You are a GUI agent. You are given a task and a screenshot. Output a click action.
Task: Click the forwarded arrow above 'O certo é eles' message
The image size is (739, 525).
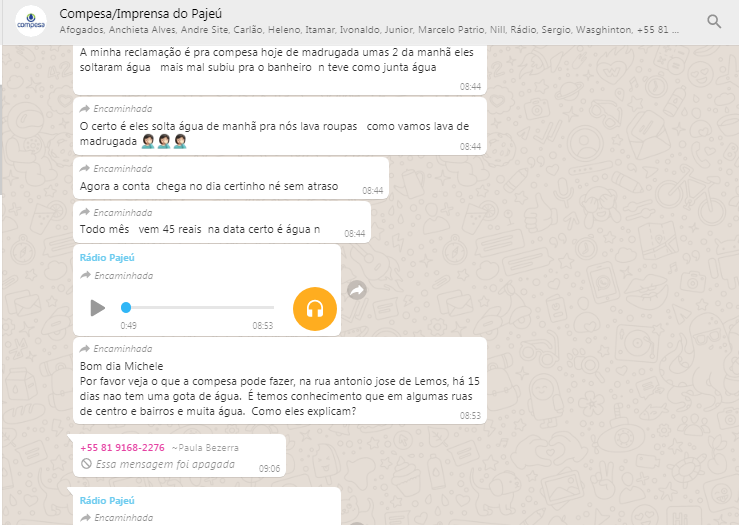tap(85, 108)
